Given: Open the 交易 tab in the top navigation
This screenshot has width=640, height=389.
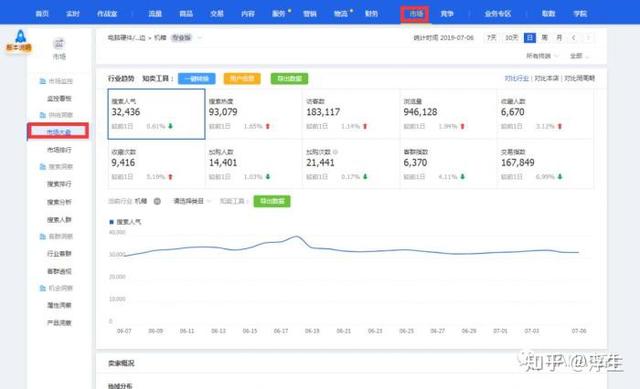Looking at the screenshot, I should 217,13.
